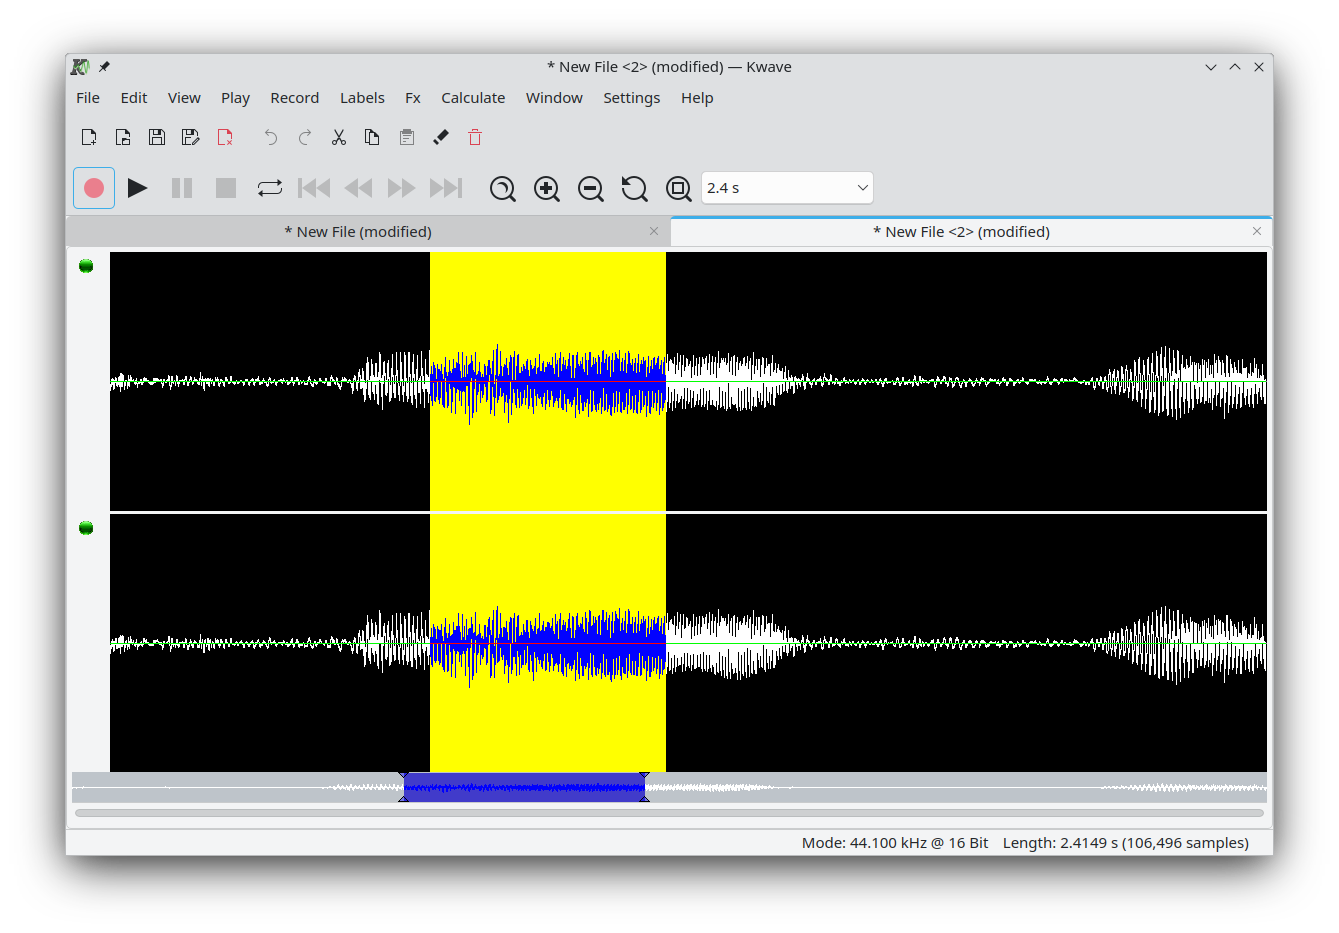Image resolution: width=1339 pixels, height=933 pixels.
Task: Toggle the lower channel's green lamp
Action: point(86,528)
